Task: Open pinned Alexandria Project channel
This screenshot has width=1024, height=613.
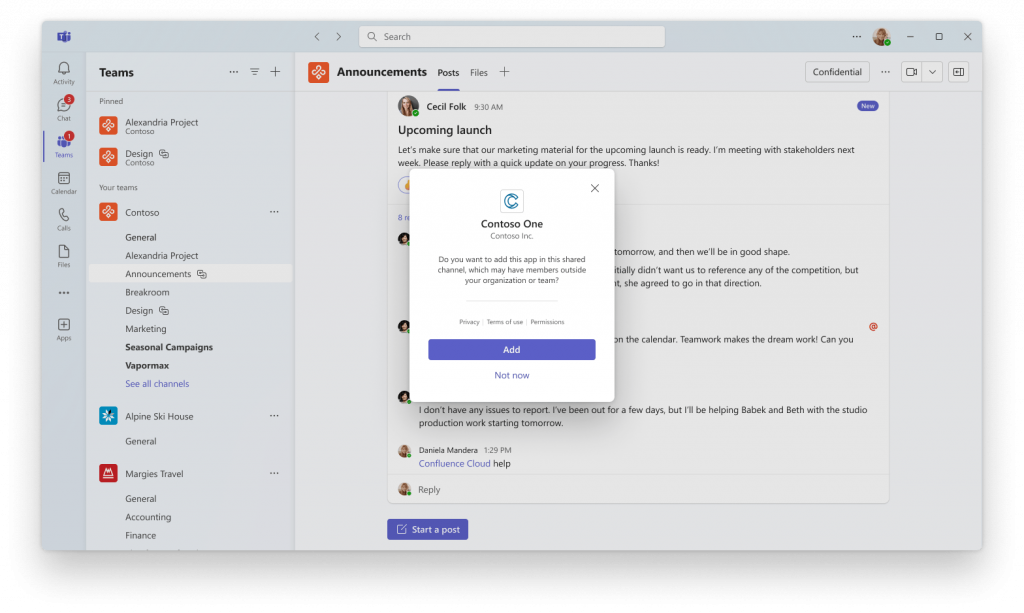Action: [x=189, y=125]
